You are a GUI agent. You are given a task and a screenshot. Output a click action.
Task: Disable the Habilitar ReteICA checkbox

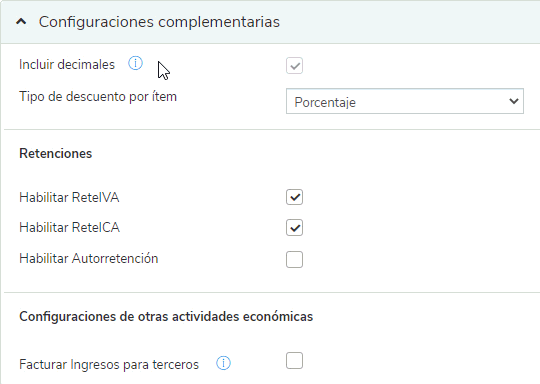(294, 228)
